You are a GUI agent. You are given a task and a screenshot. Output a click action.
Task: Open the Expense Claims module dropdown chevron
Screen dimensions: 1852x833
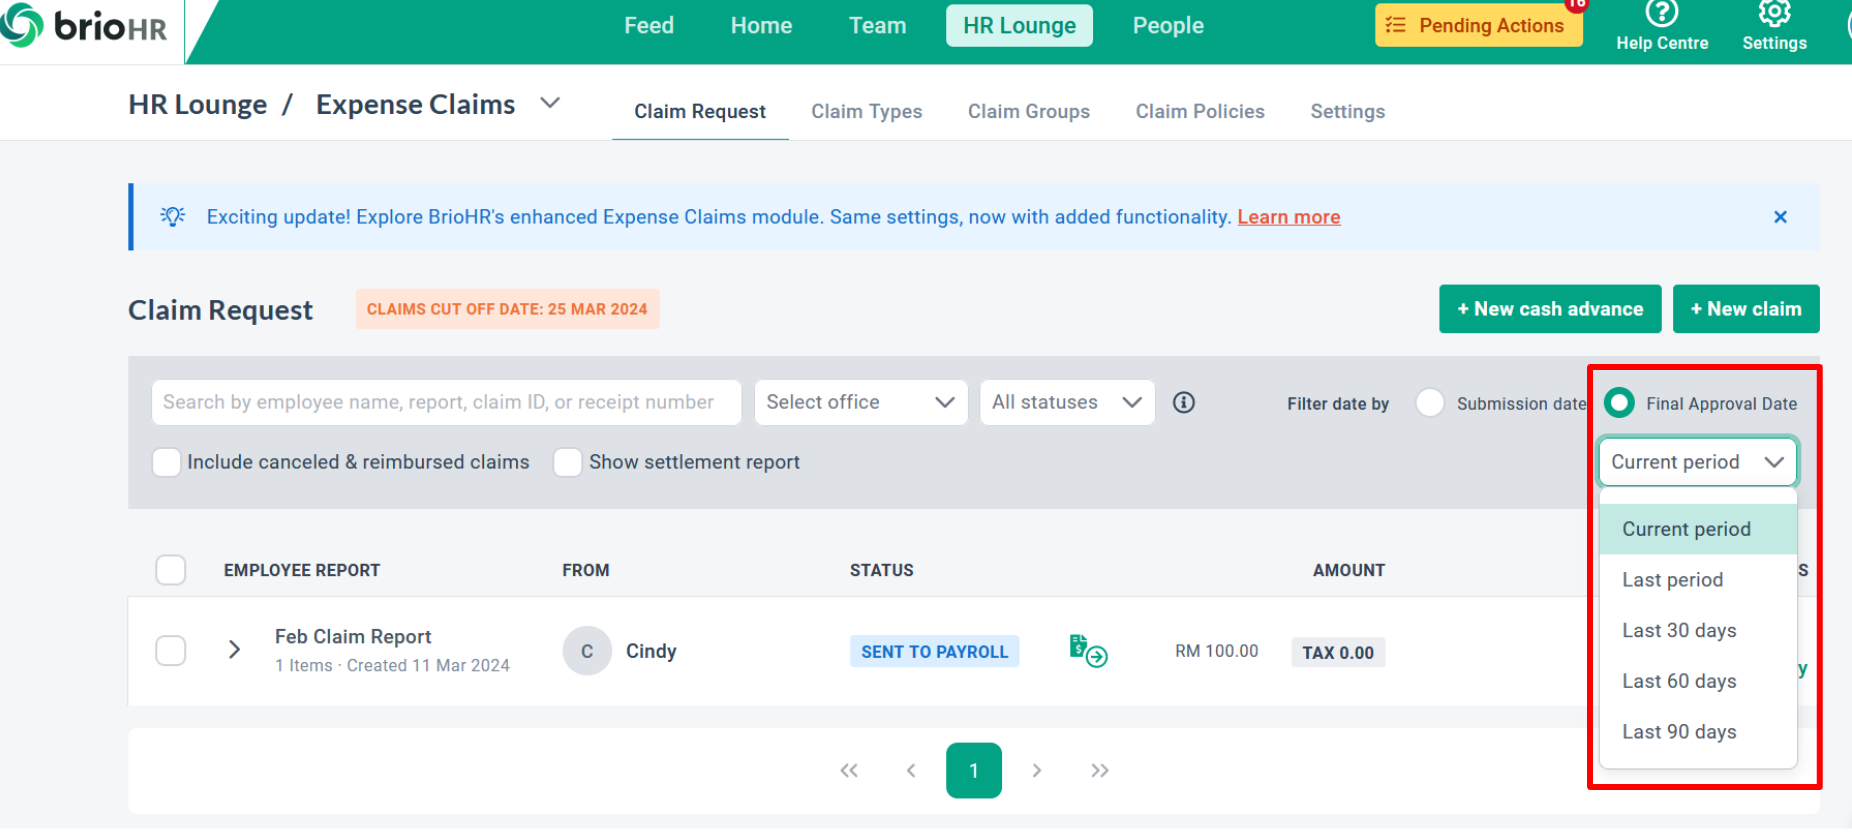tap(550, 103)
